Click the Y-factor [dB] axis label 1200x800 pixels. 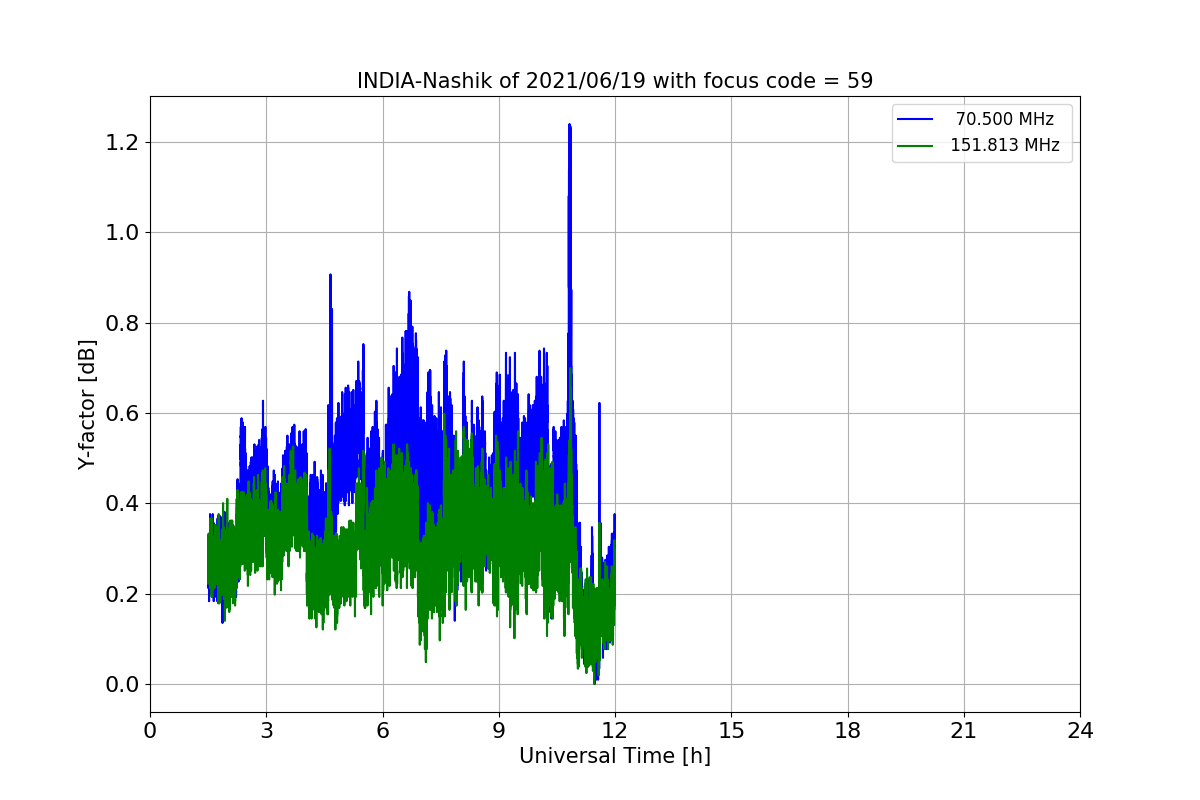click(x=88, y=405)
